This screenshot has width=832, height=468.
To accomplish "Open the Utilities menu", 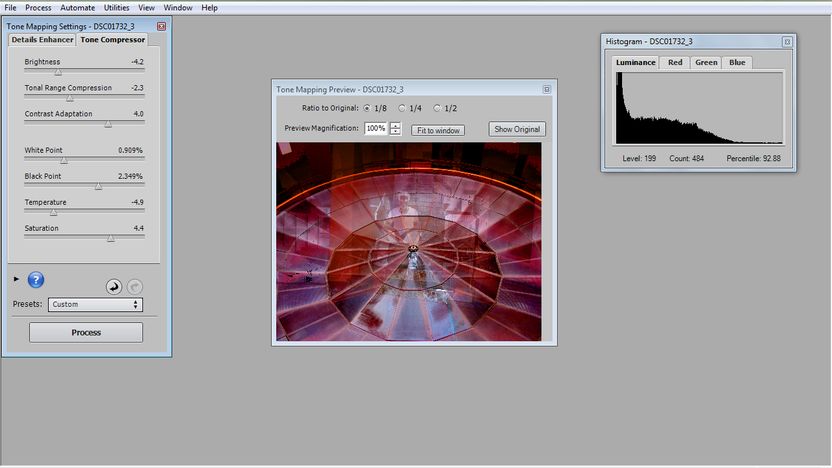I will [x=116, y=8].
